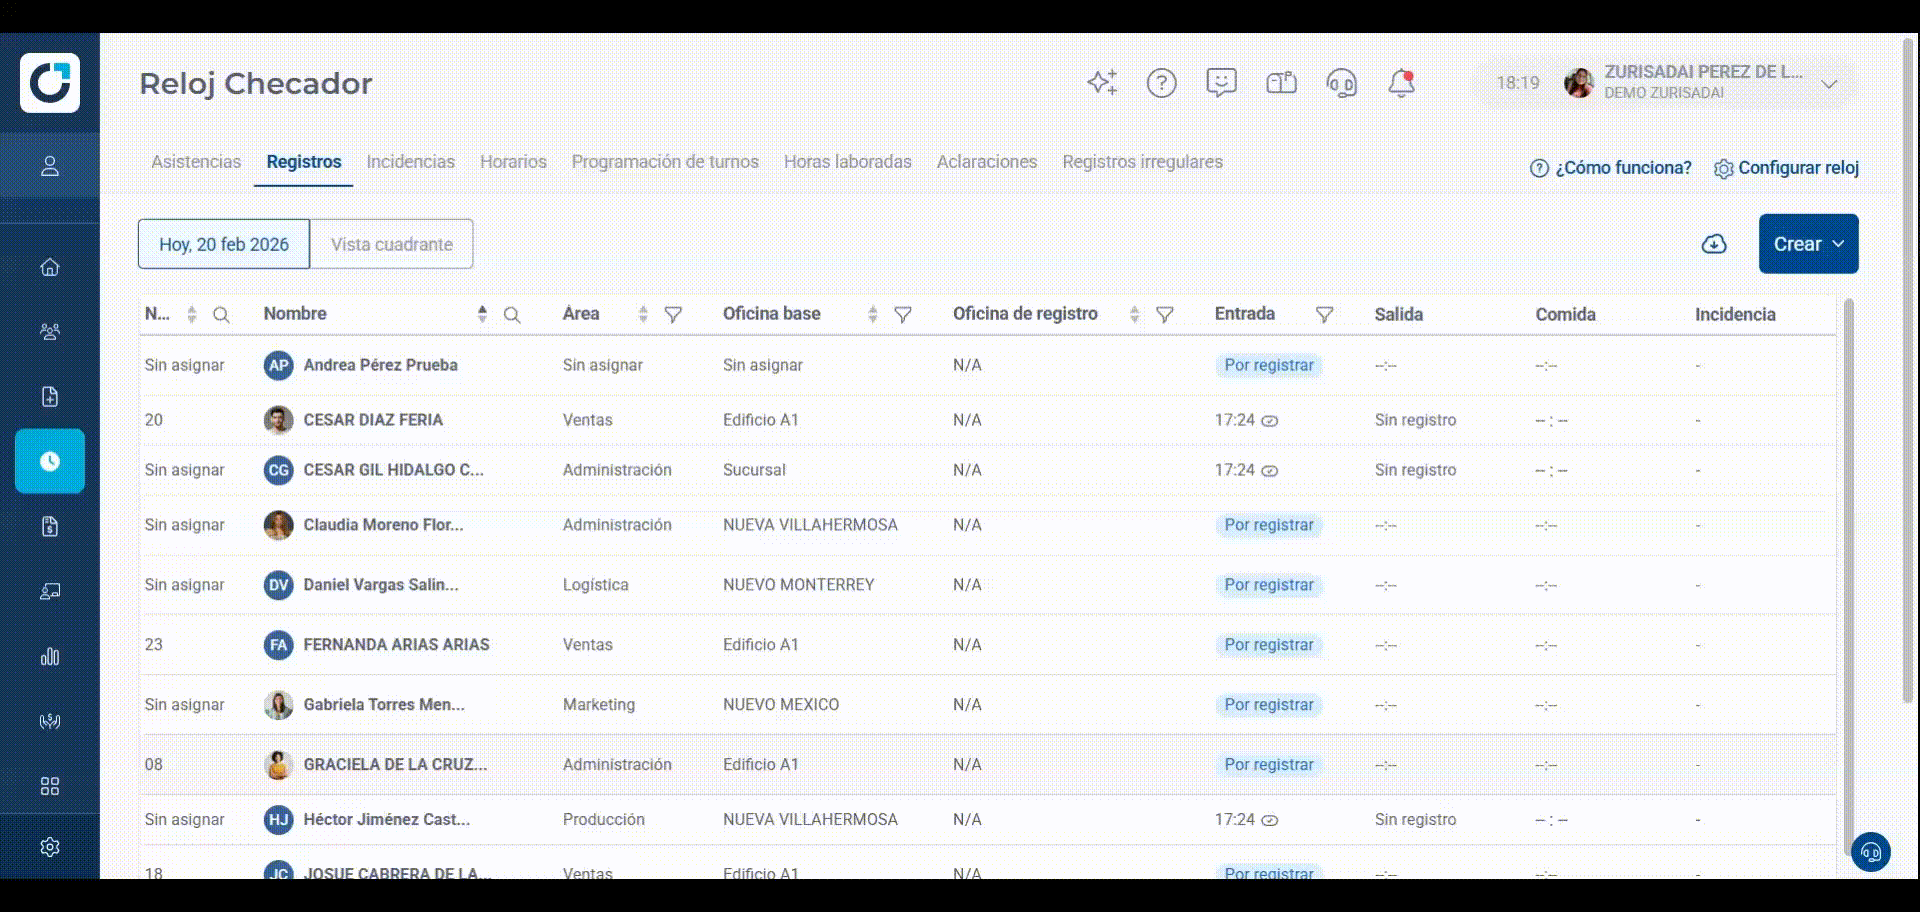Toggle eye icon on CESAR DIAZ FERIA entry
Screen dimensions: 1920x912
pos(1270,421)
